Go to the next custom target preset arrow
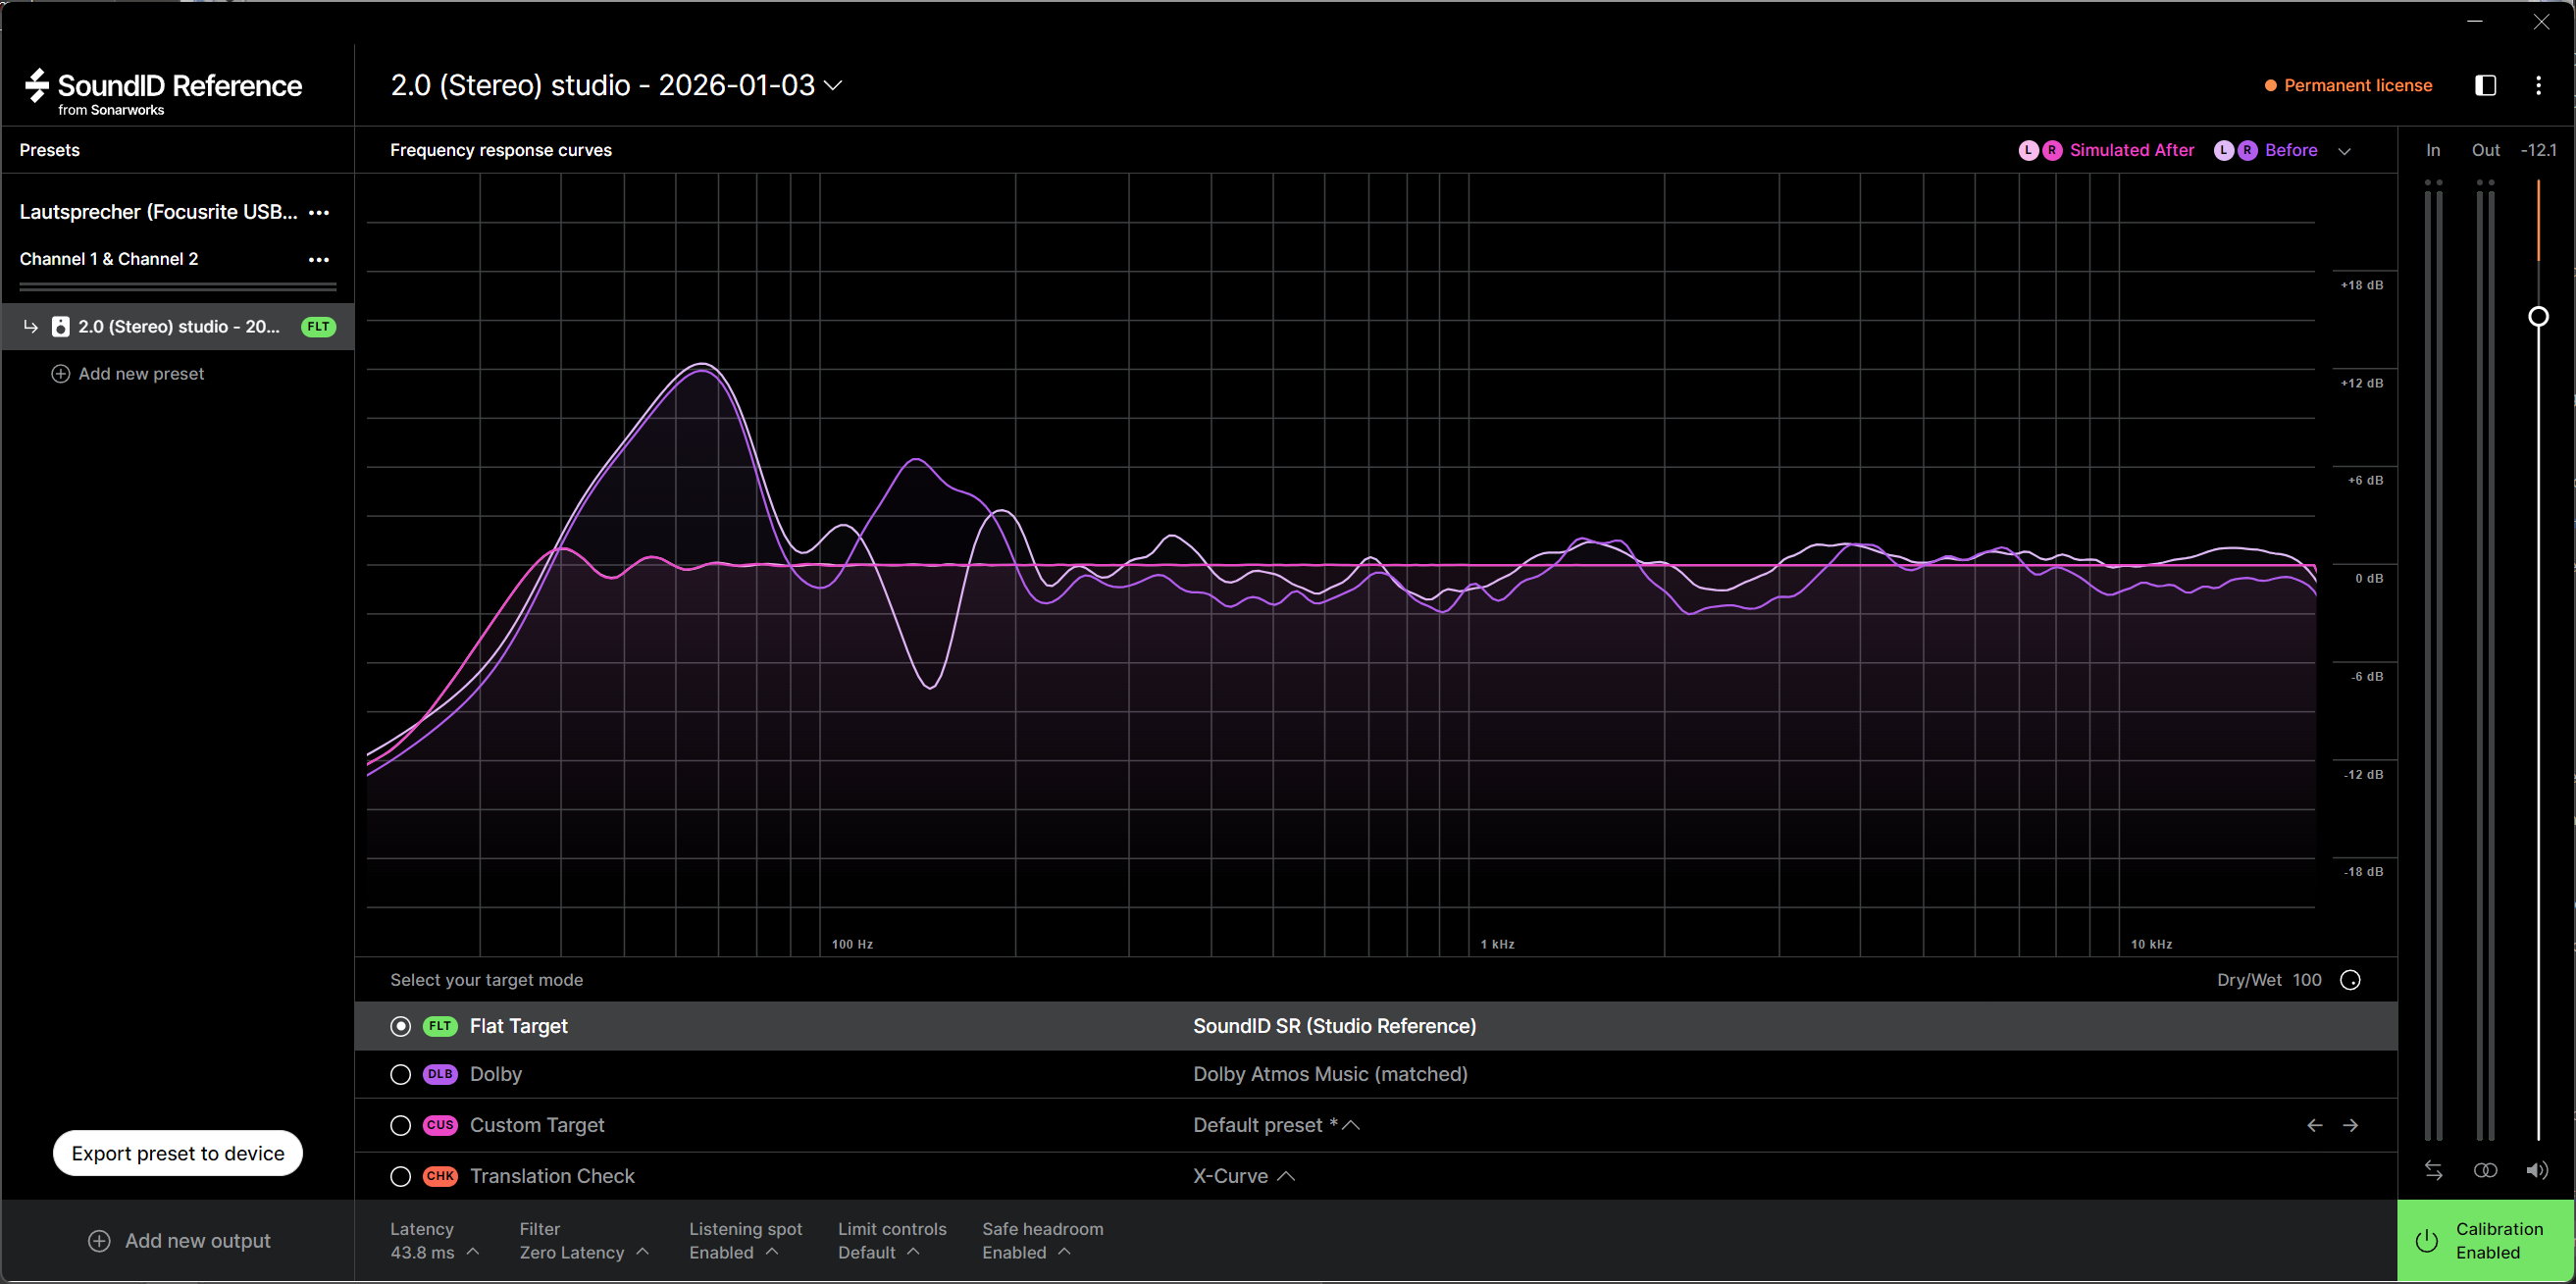The image size is (2576, 1284). pyautogui.click(x=2351, y=1125)
